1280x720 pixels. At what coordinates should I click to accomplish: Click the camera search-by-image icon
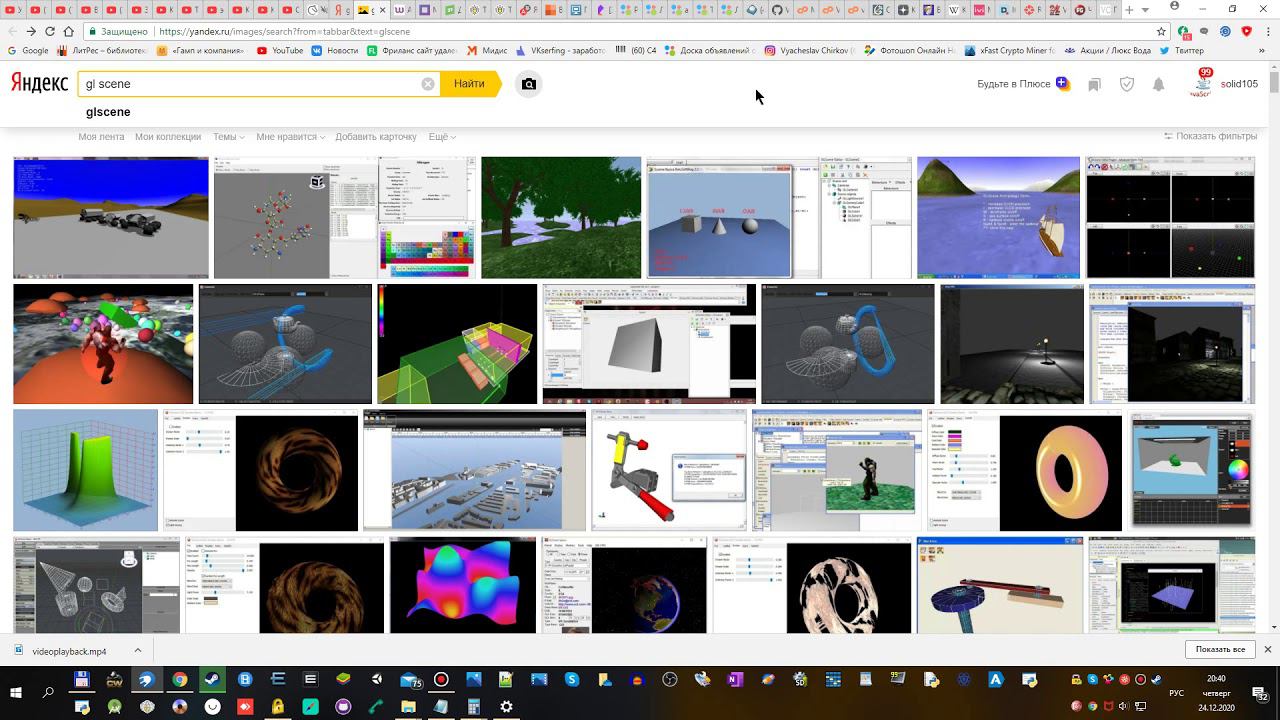pyautogui.click(x=529, y=84)
